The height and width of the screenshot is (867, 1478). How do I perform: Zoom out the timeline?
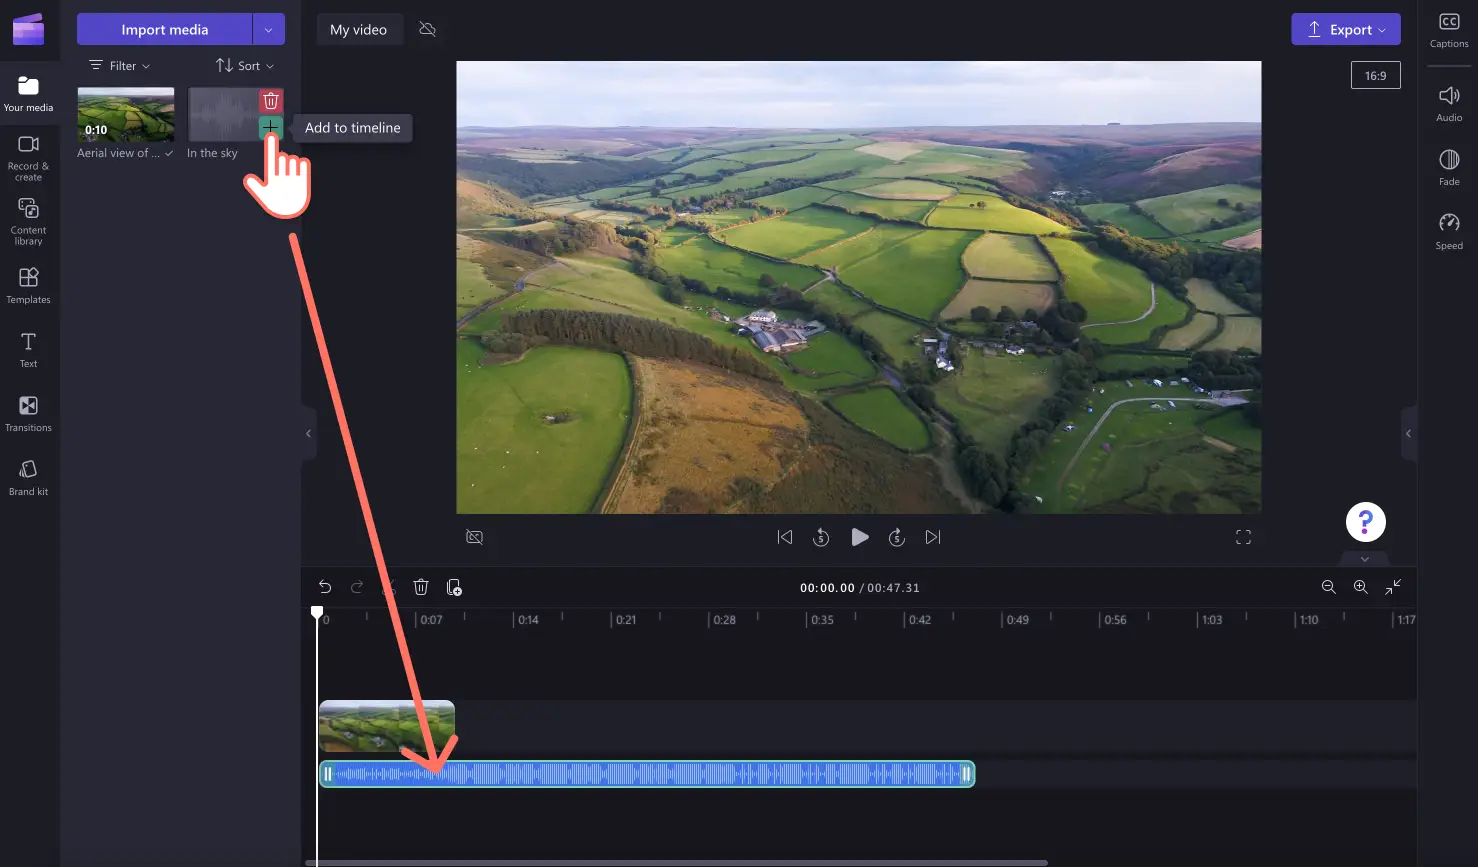(1328, 587)
